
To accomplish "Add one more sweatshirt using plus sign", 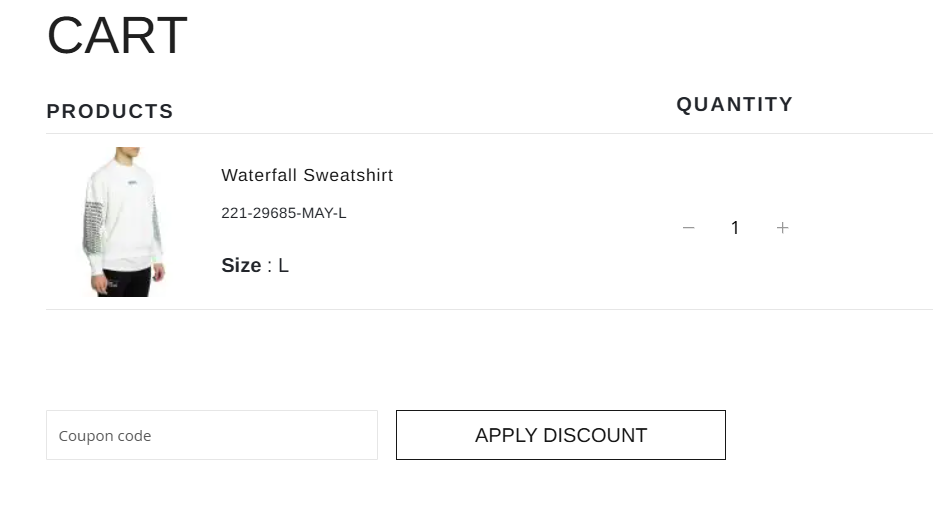I will click(x=782, y=228).
